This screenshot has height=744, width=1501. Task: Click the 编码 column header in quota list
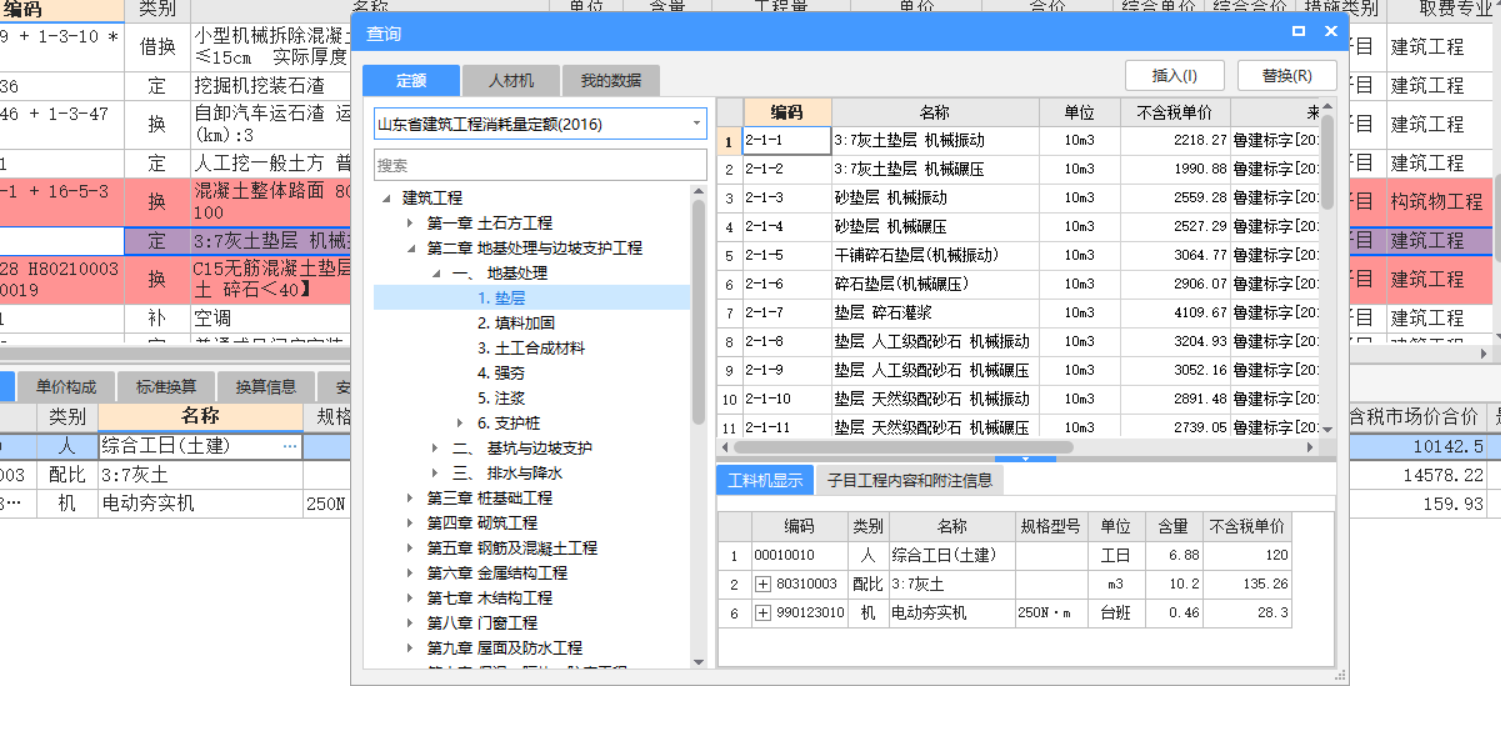[787, 112]
